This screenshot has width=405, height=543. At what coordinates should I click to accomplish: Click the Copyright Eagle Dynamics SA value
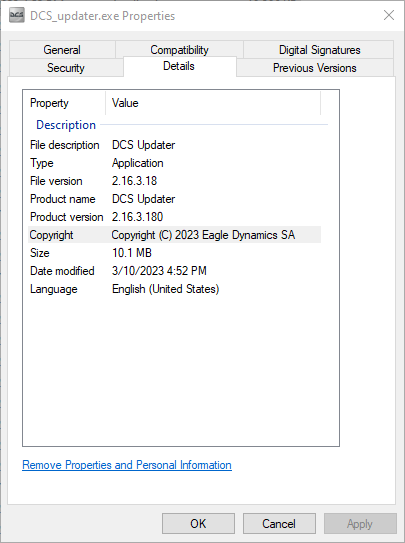(x=203, y=235)
